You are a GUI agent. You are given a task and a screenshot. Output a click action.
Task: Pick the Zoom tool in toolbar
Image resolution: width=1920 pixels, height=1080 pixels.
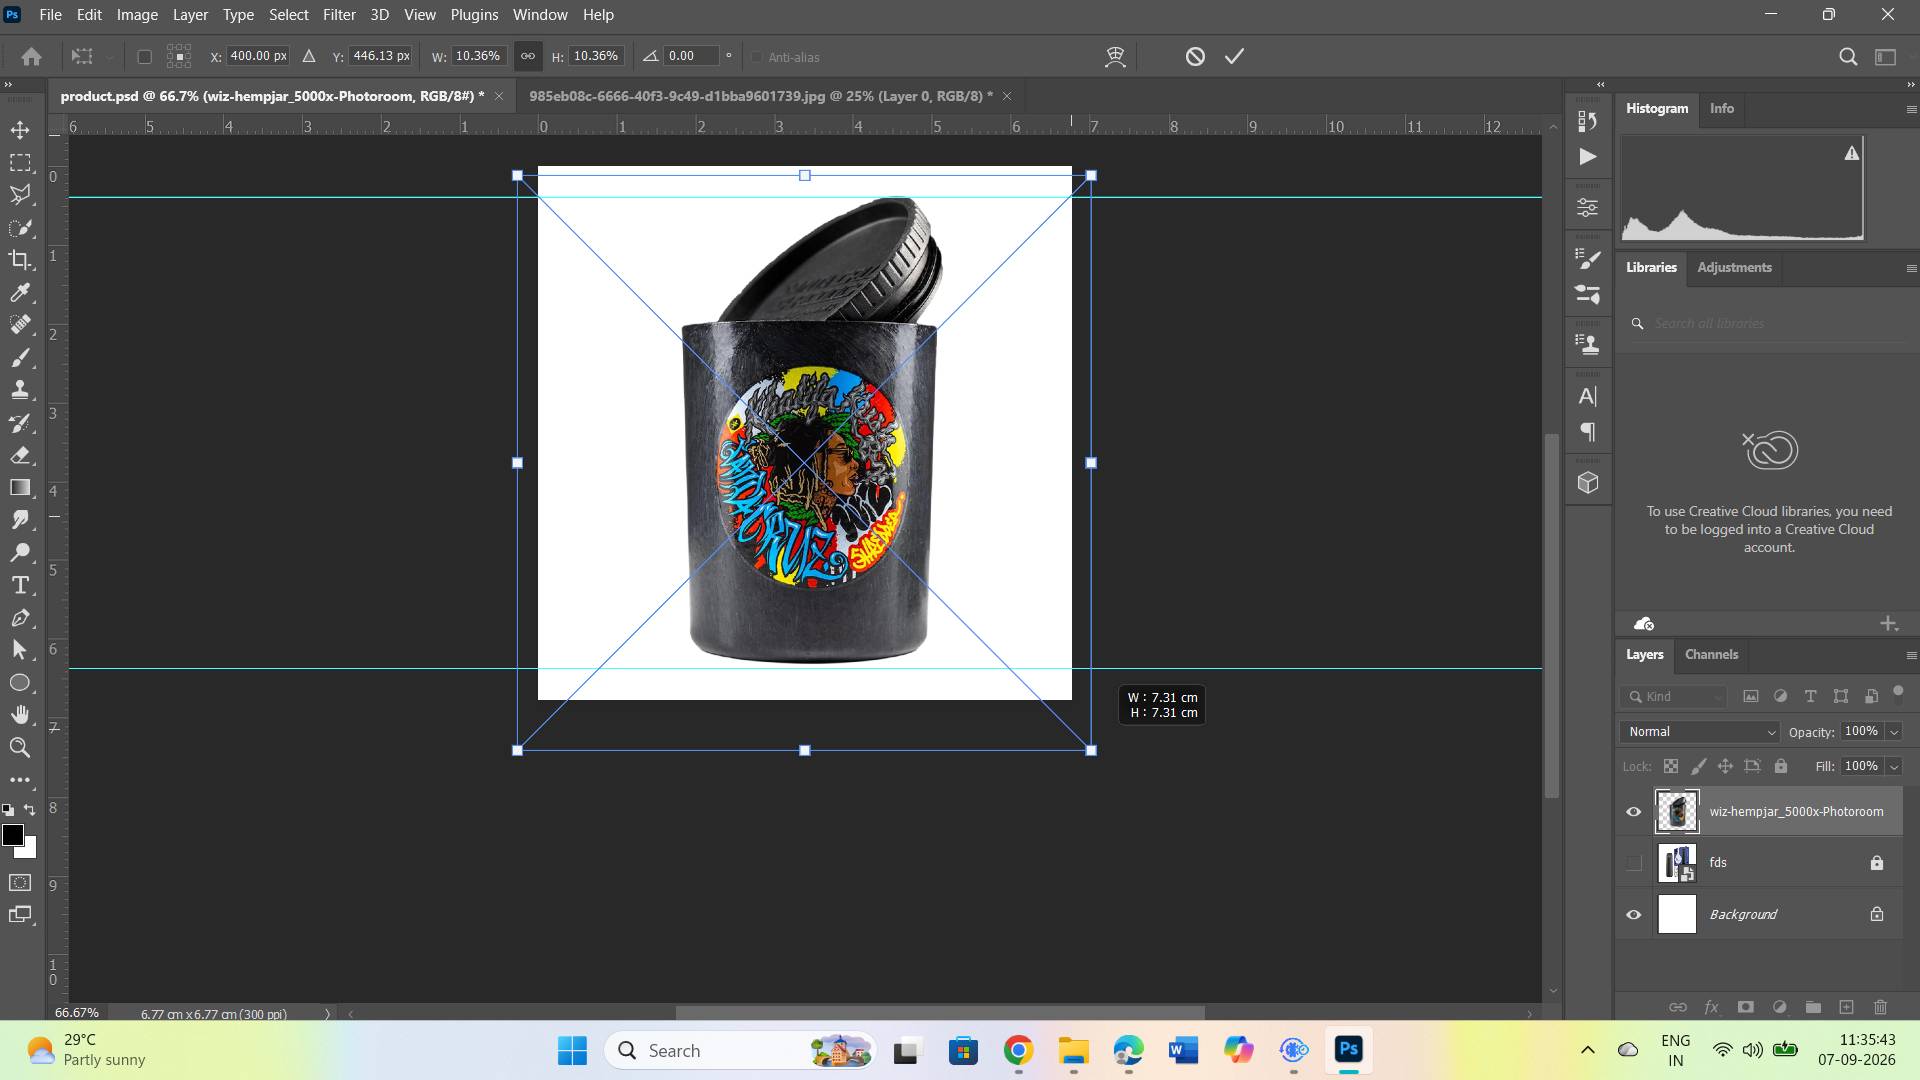pyautogui.click(x=20, y=747)
